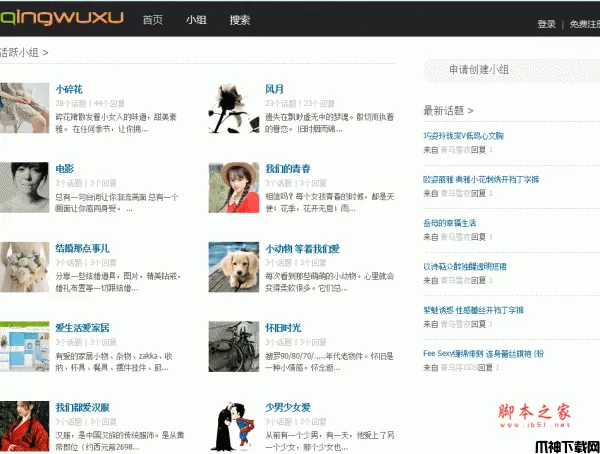
Task: Open the 小碎花 group thumbnail
Action: pos(24,108)
